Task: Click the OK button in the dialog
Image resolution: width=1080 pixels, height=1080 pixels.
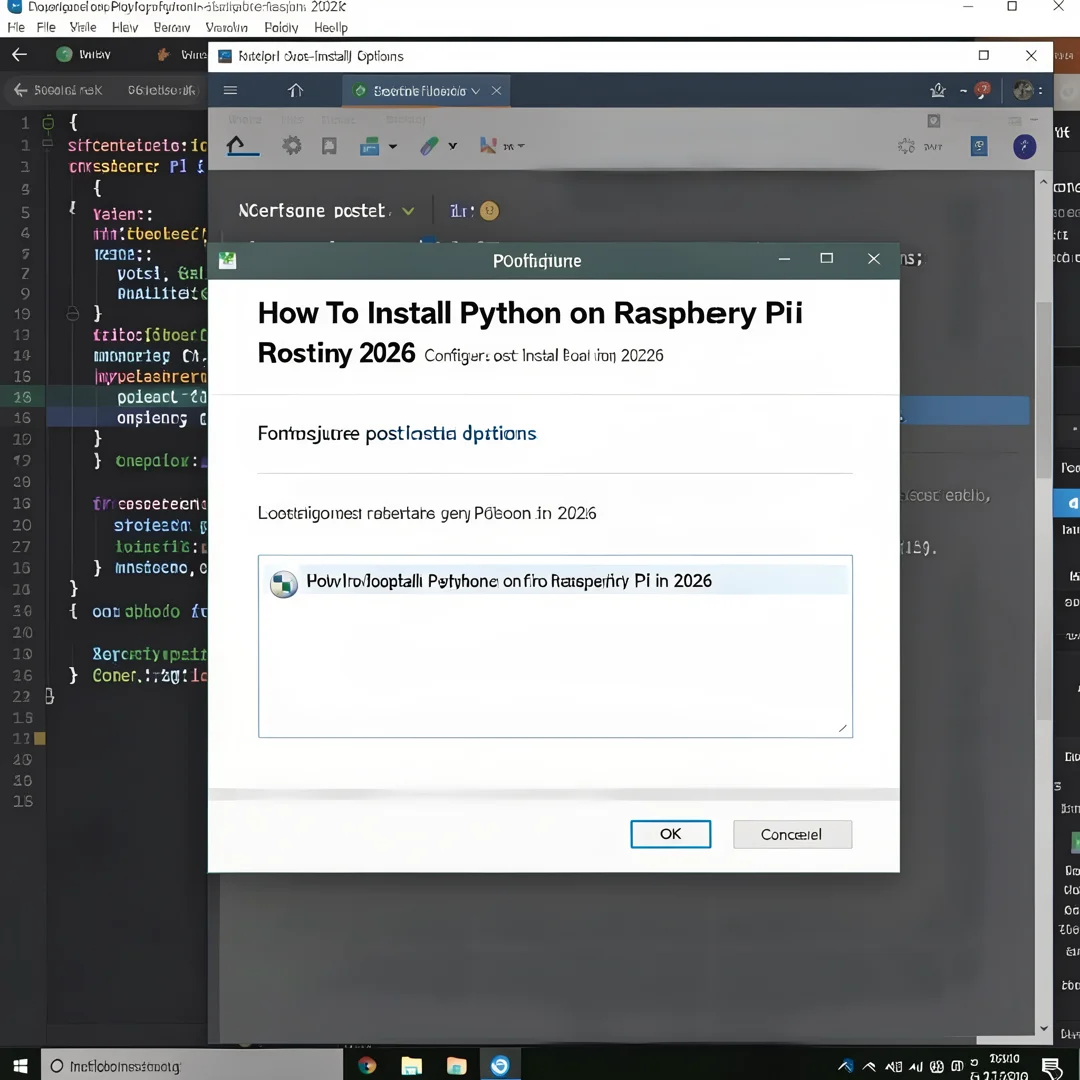Action: click(671, 834)
